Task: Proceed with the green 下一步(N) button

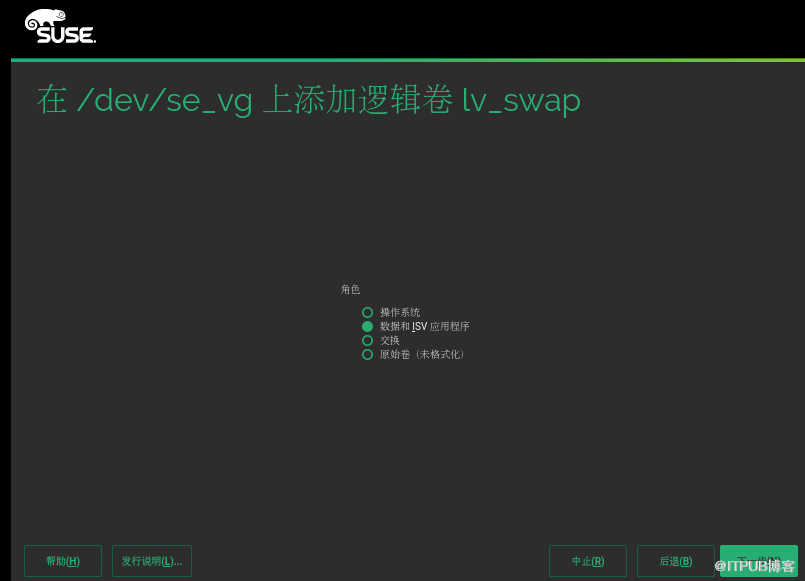Action: [x=759, y=561]
